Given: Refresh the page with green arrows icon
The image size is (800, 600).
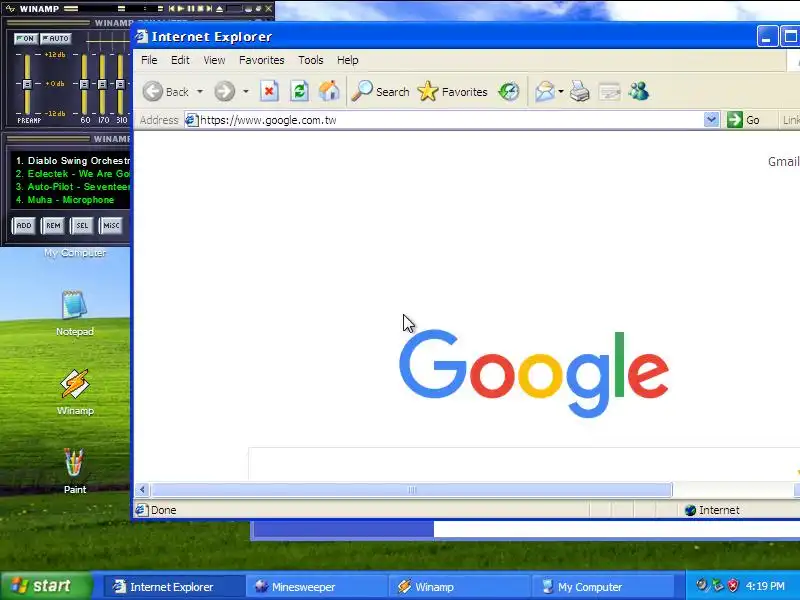Looking at the screenshot, I should (x=299, y=92).
